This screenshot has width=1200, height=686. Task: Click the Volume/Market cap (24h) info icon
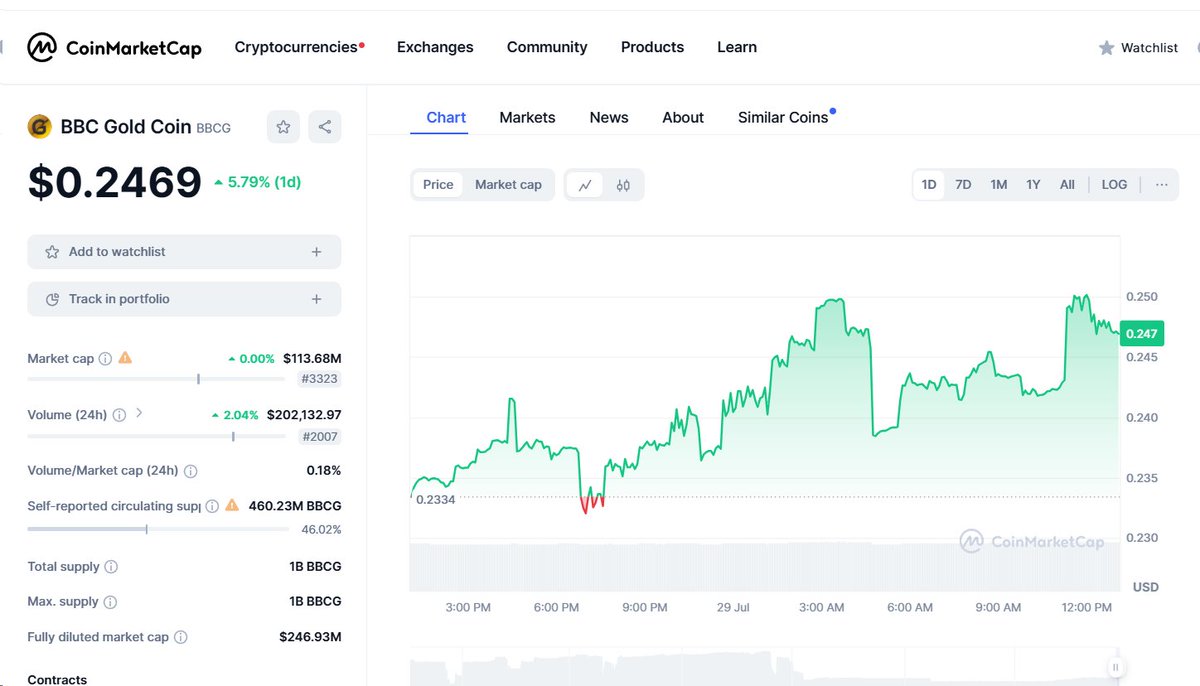(x=190, y=471)
